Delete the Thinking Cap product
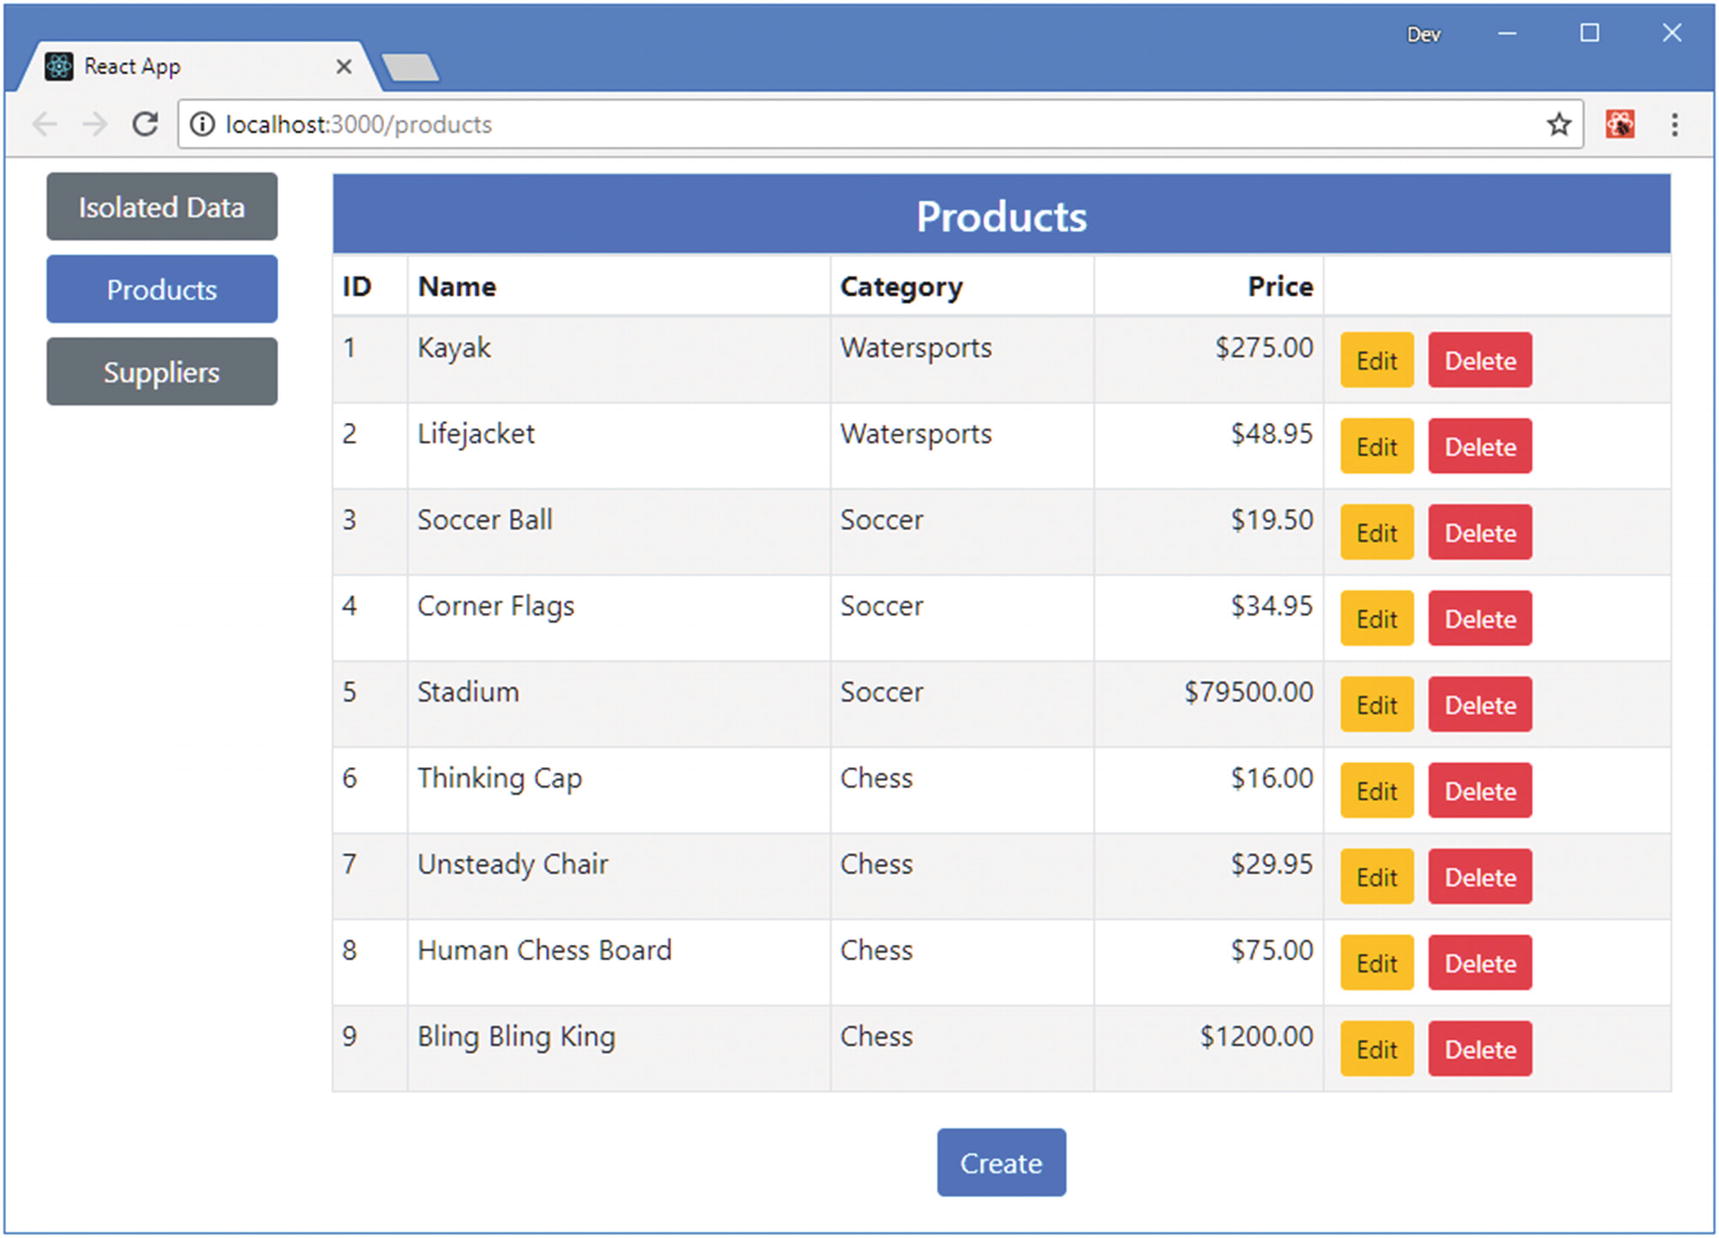1719x1238 pixels. pyautogui.click(x=1479, y=791)
